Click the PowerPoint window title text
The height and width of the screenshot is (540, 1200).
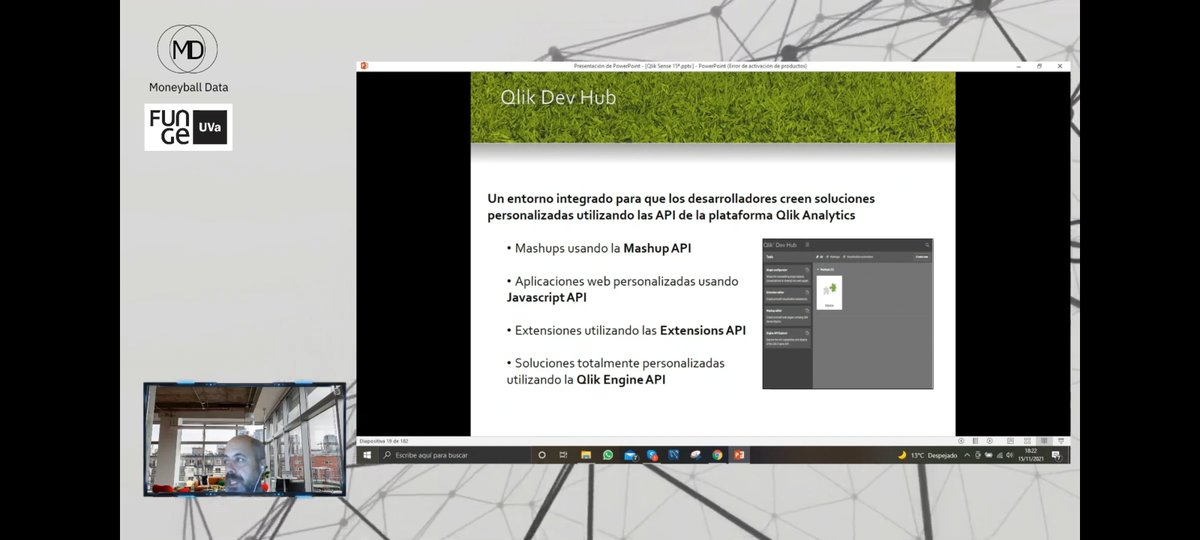(x=690, y=65)
